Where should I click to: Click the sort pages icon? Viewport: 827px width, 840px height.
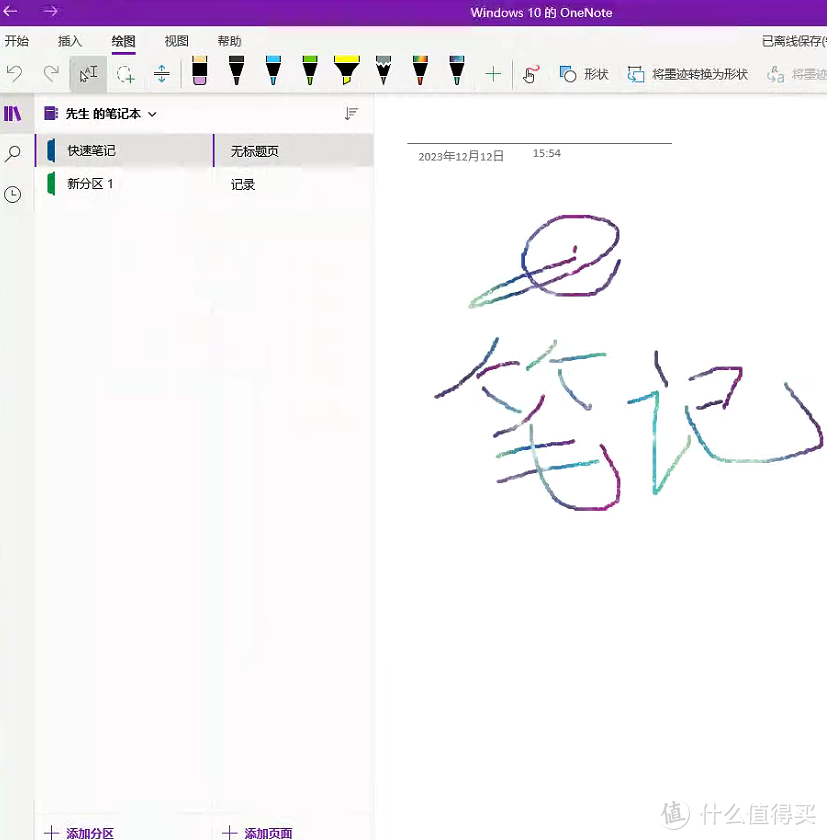point(351,114)
